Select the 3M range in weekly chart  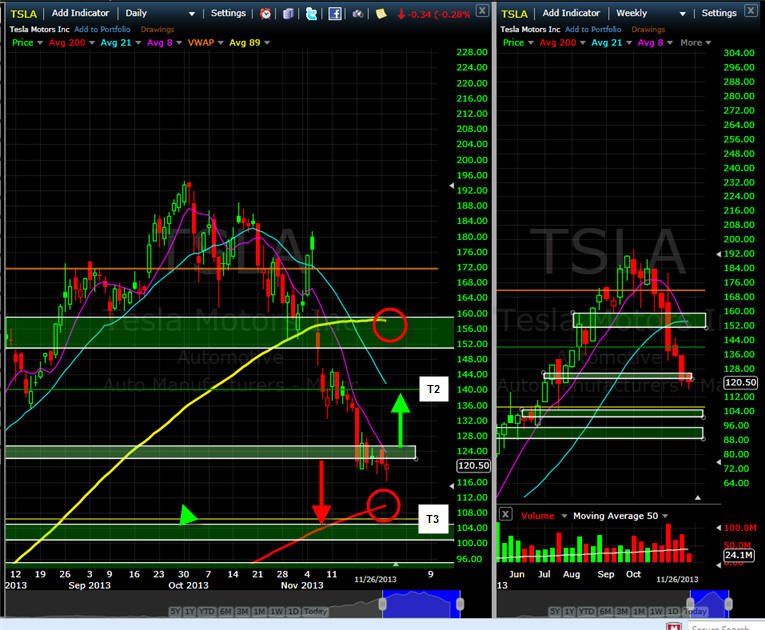622,611
